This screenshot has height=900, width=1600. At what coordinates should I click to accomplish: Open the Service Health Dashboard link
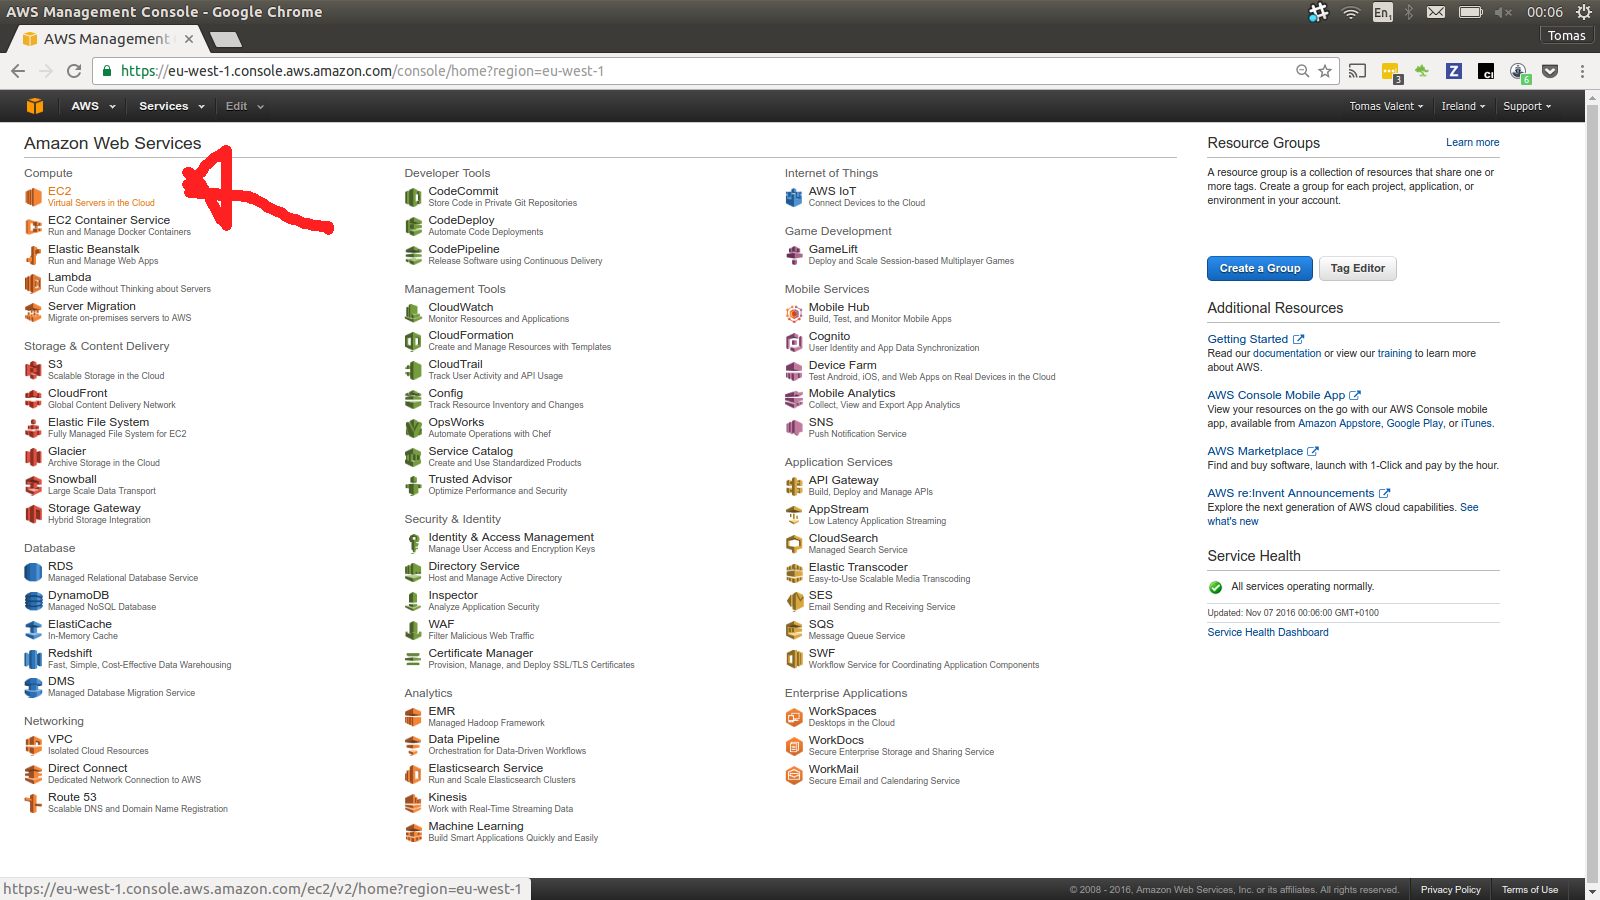1268,632
